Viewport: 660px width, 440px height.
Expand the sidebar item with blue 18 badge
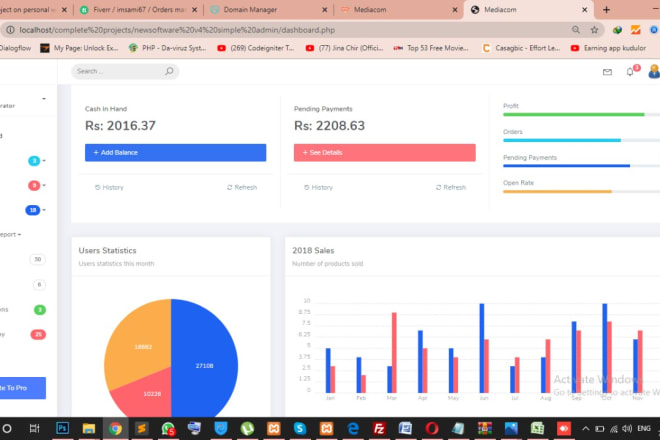pyautogui.click(x=35, y=210)
